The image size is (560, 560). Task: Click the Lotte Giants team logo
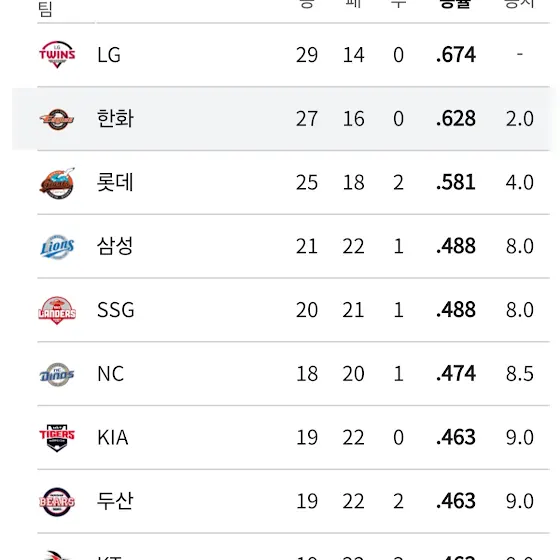tap(57, 183)
